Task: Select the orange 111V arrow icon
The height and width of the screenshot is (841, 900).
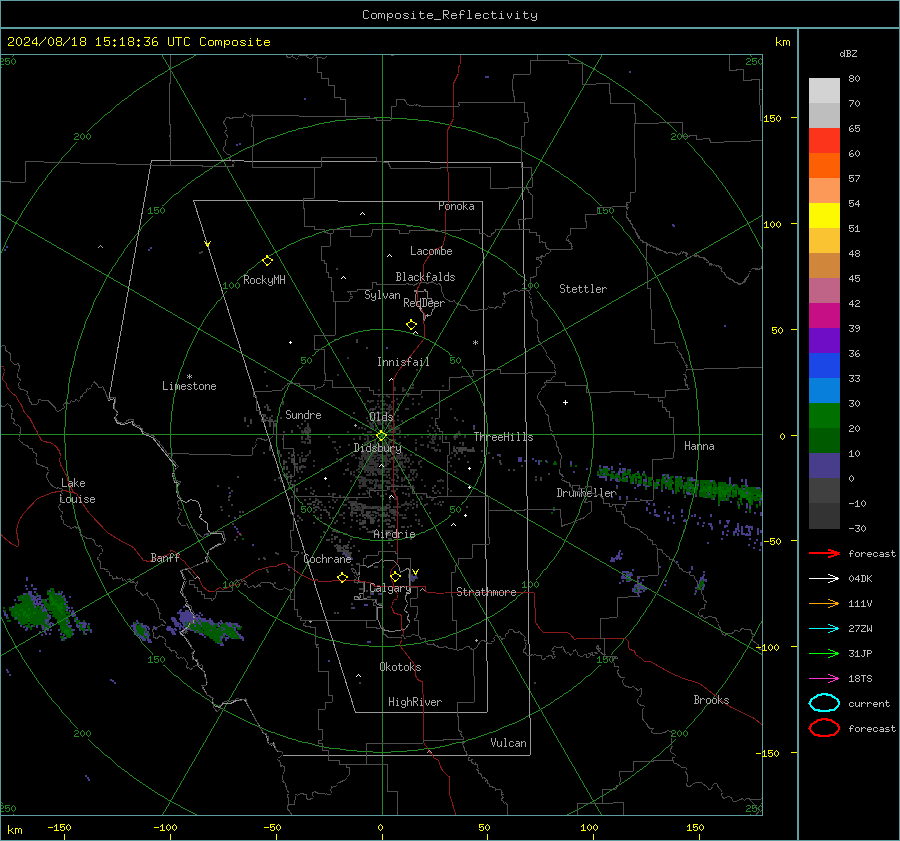Action: tap(824, 603)
